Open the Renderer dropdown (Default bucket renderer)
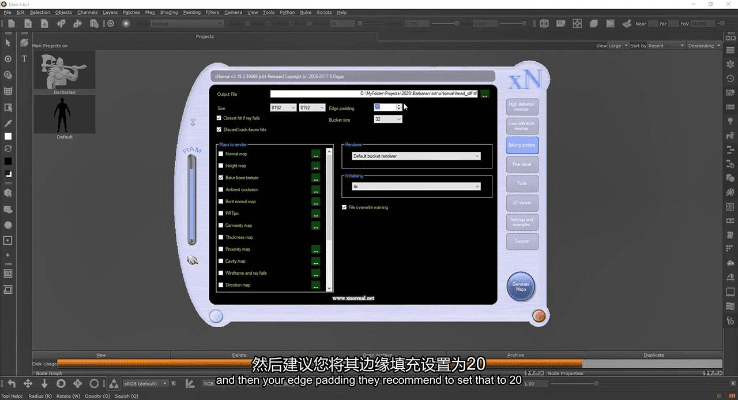 (x=416, y=156)
